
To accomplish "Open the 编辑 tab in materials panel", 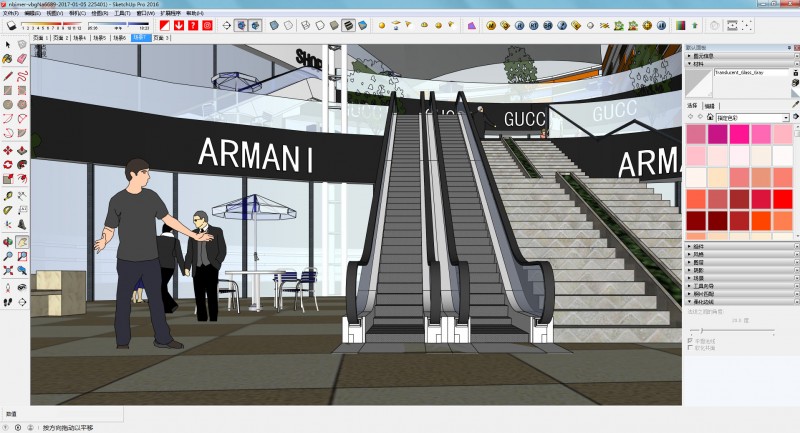I will pos(710,106).
